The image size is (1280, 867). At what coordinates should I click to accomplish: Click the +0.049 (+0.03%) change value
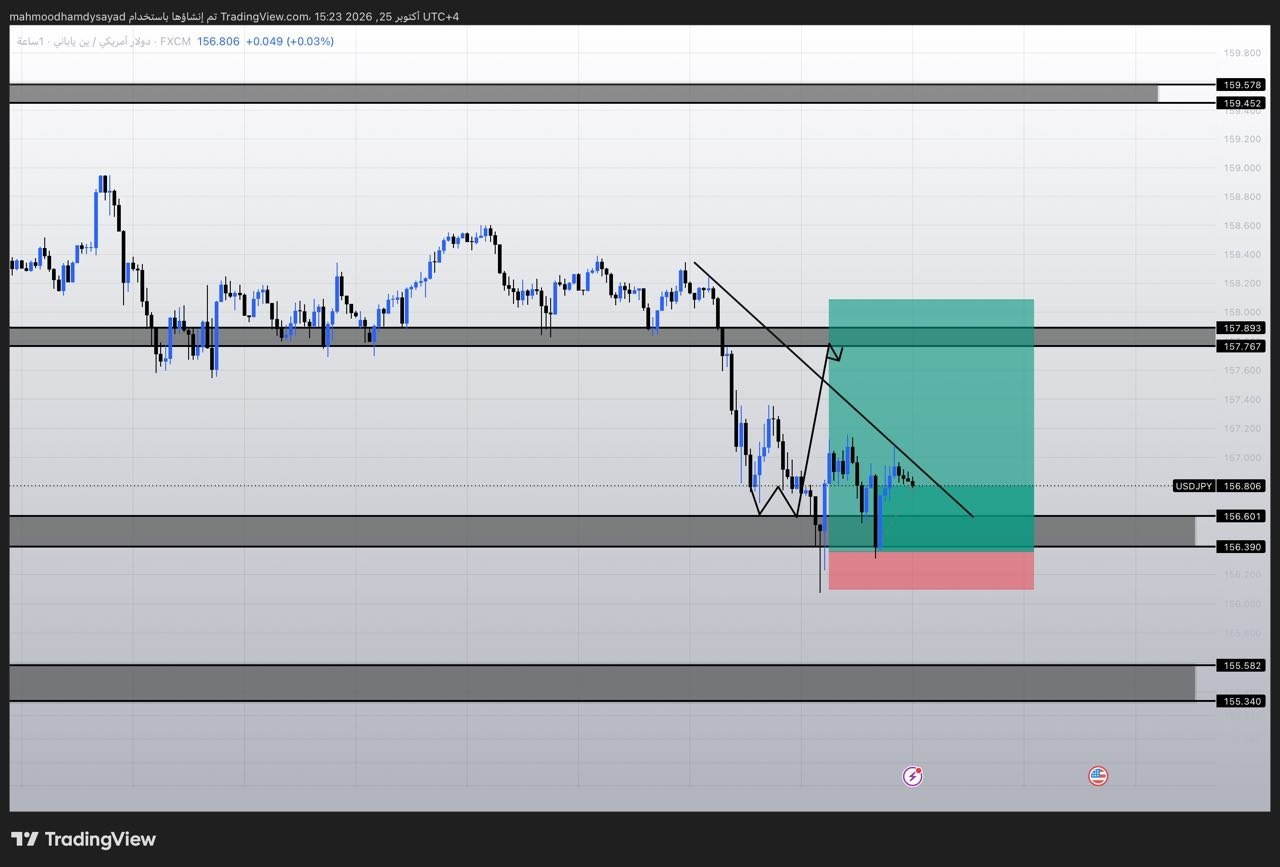[291, 41]
